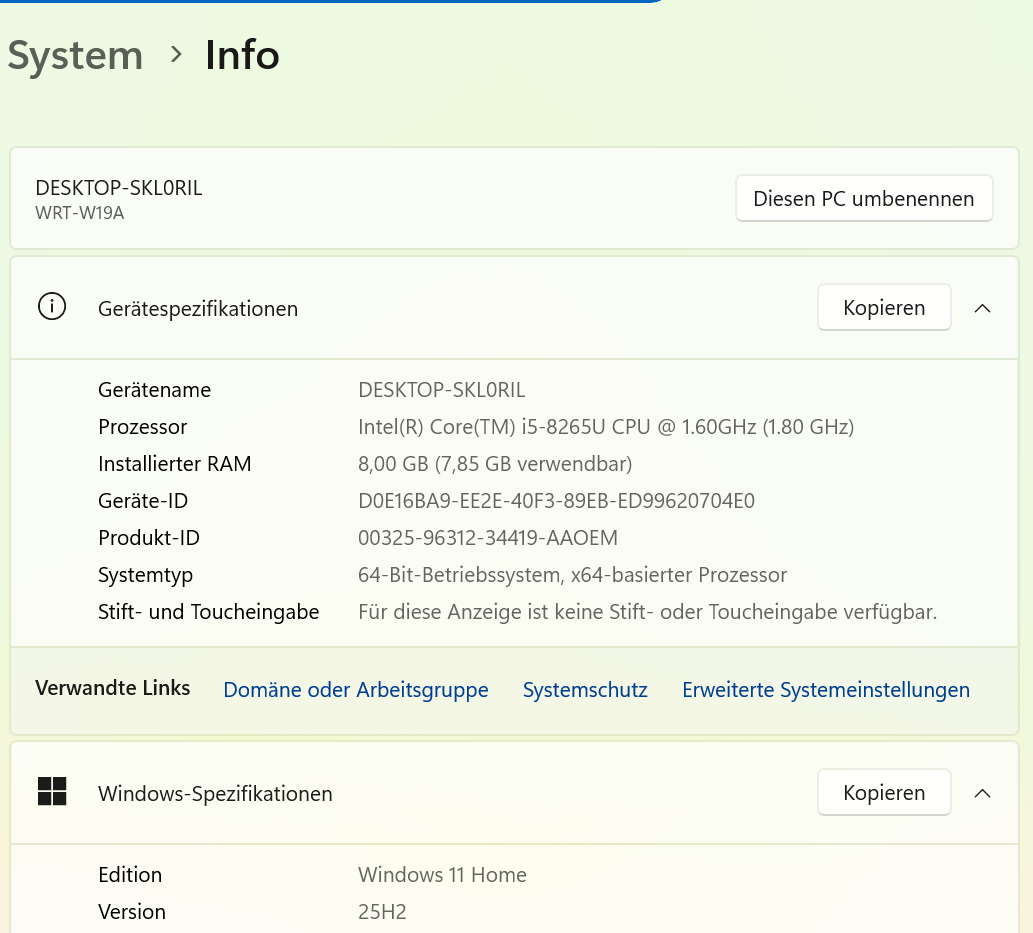Click product ID 00325-96312-34419-AAOEM
1033x933 pixels.
[488, 537]
